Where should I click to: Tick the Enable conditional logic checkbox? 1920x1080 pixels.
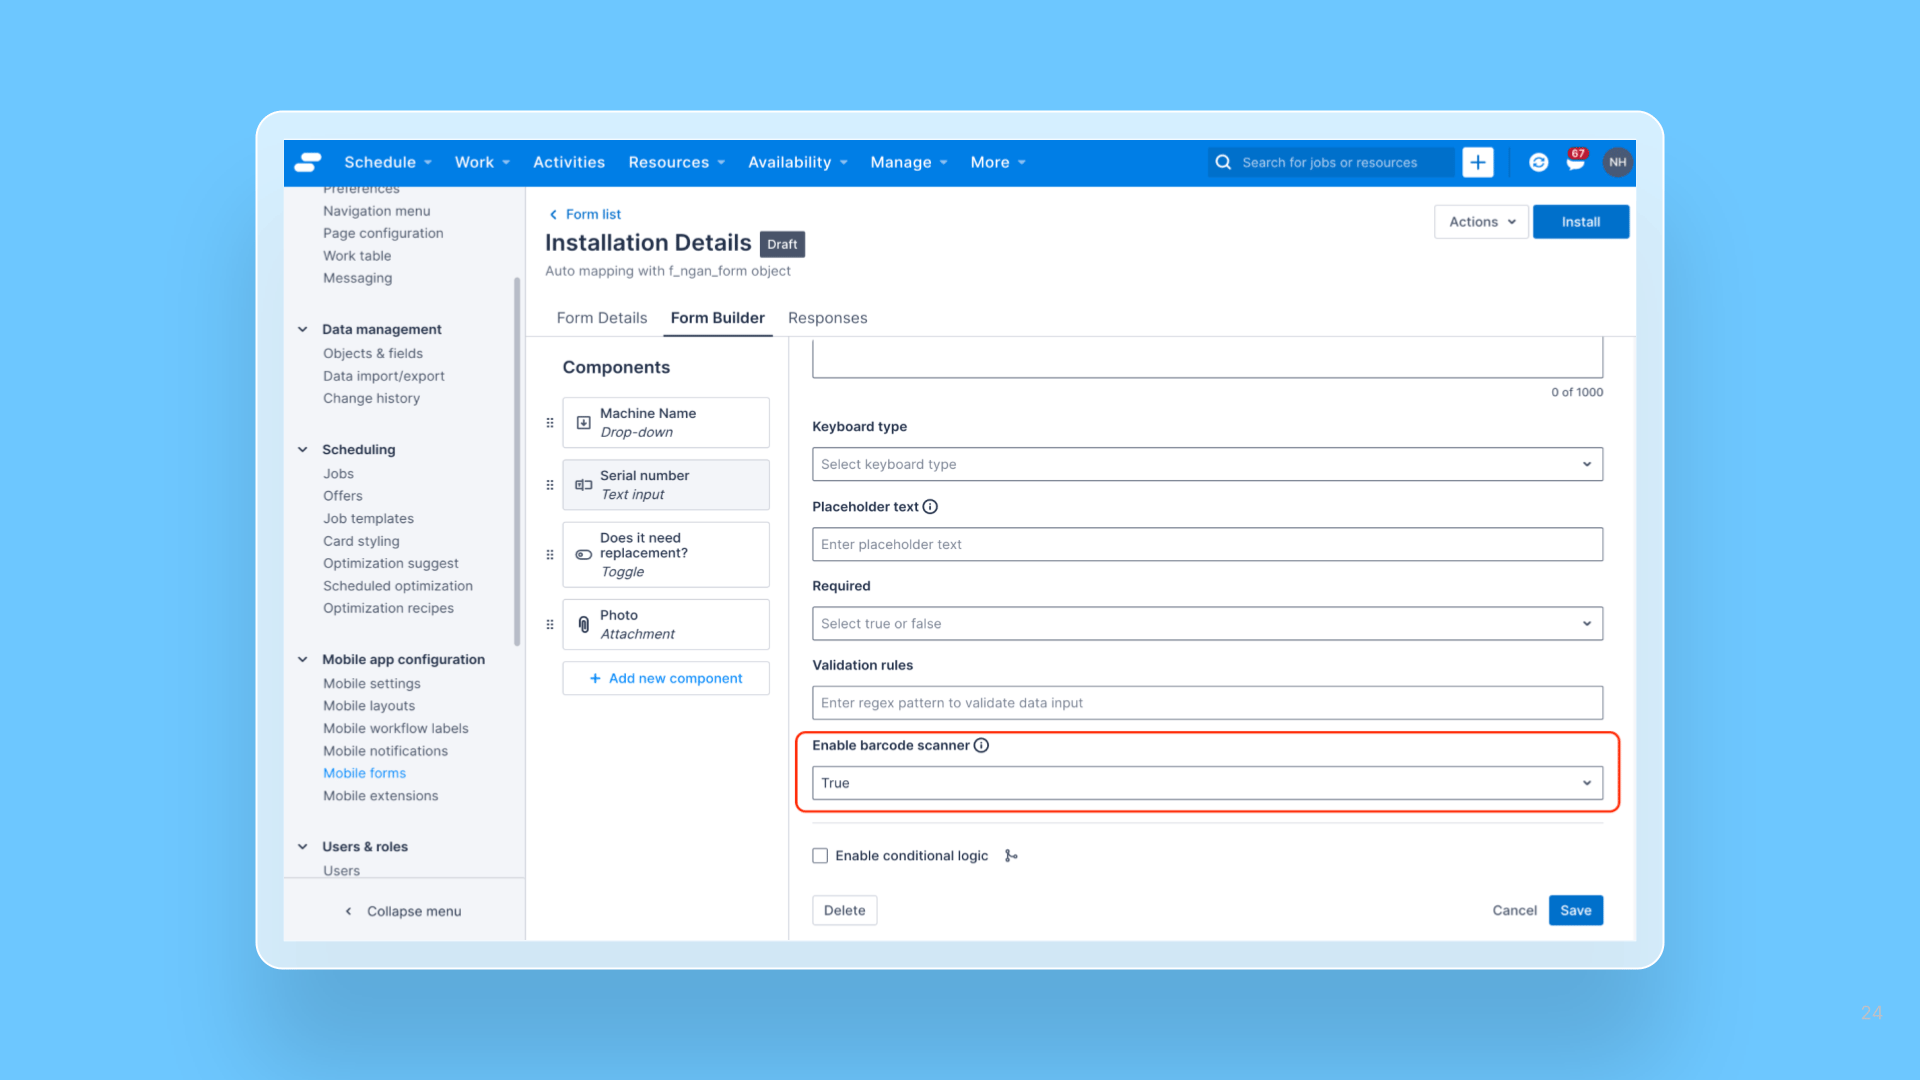click(820, 856)
